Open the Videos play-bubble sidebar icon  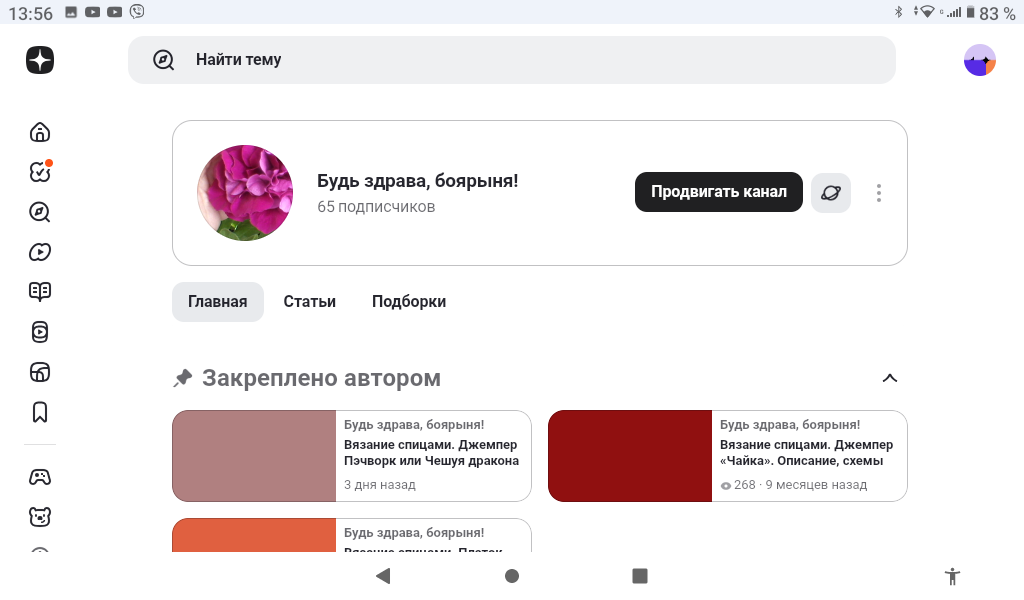[40, 252]
